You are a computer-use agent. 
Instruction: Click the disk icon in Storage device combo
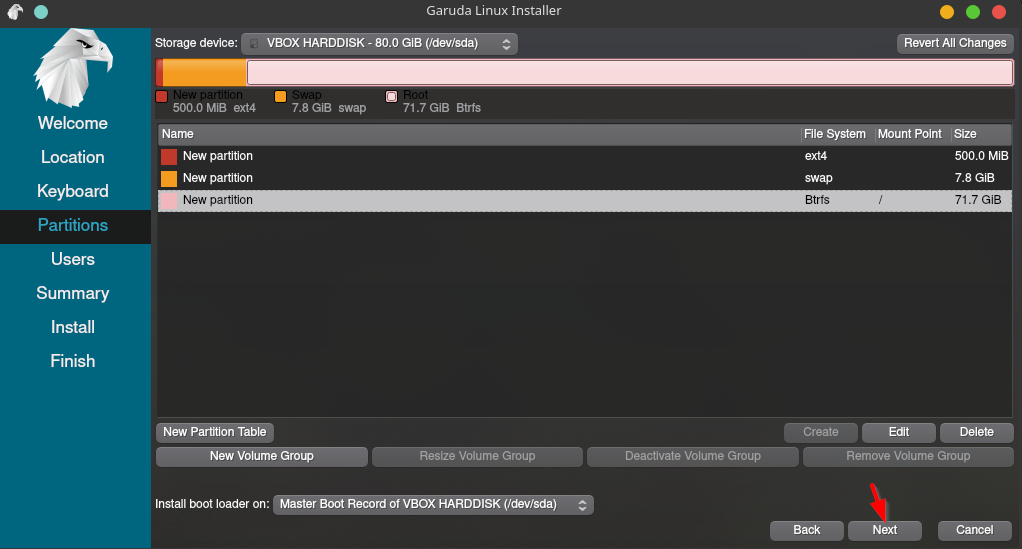(254, 44)
